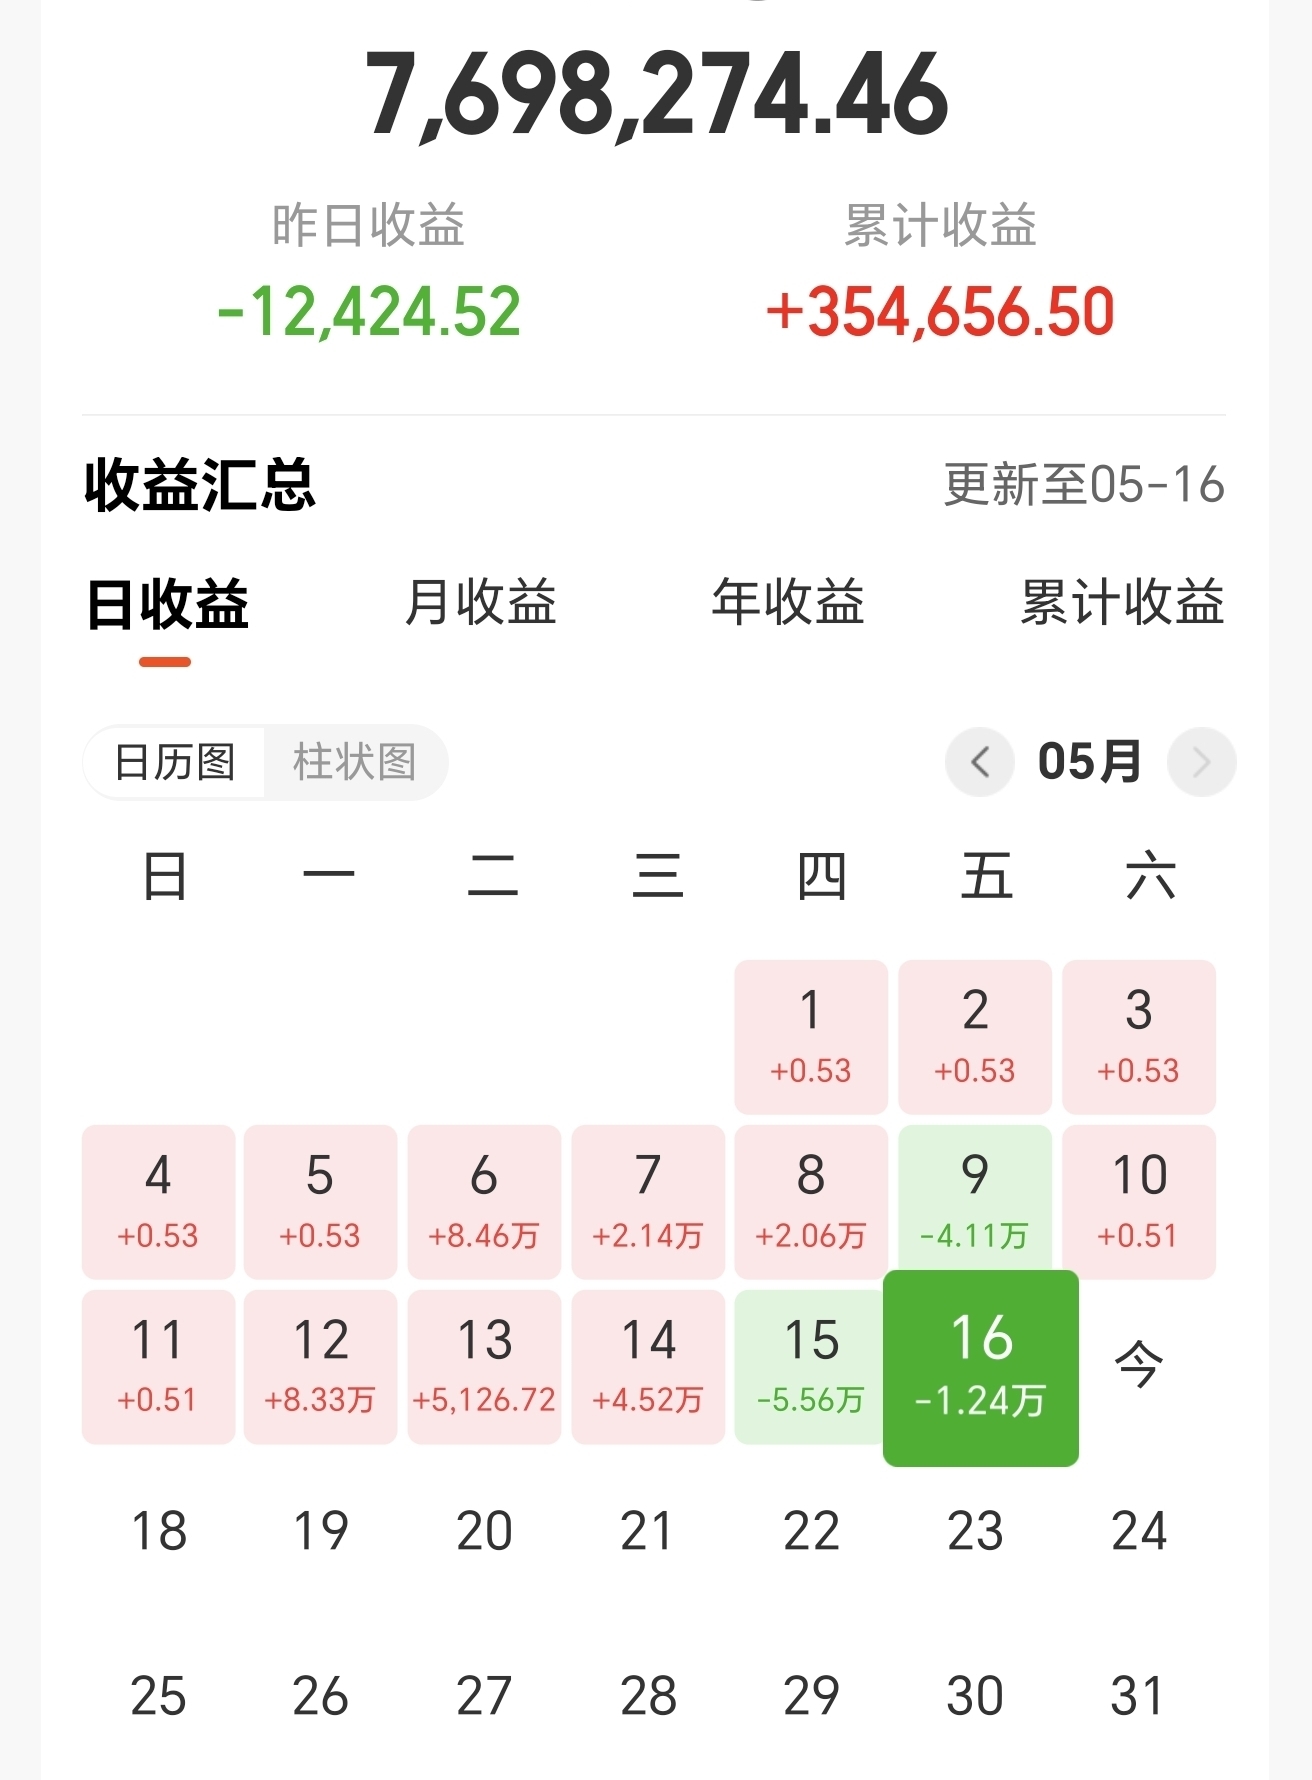Select May 7 with +2.14万
This screenshot has width=1312, height=1780.
coord(648,1202)
